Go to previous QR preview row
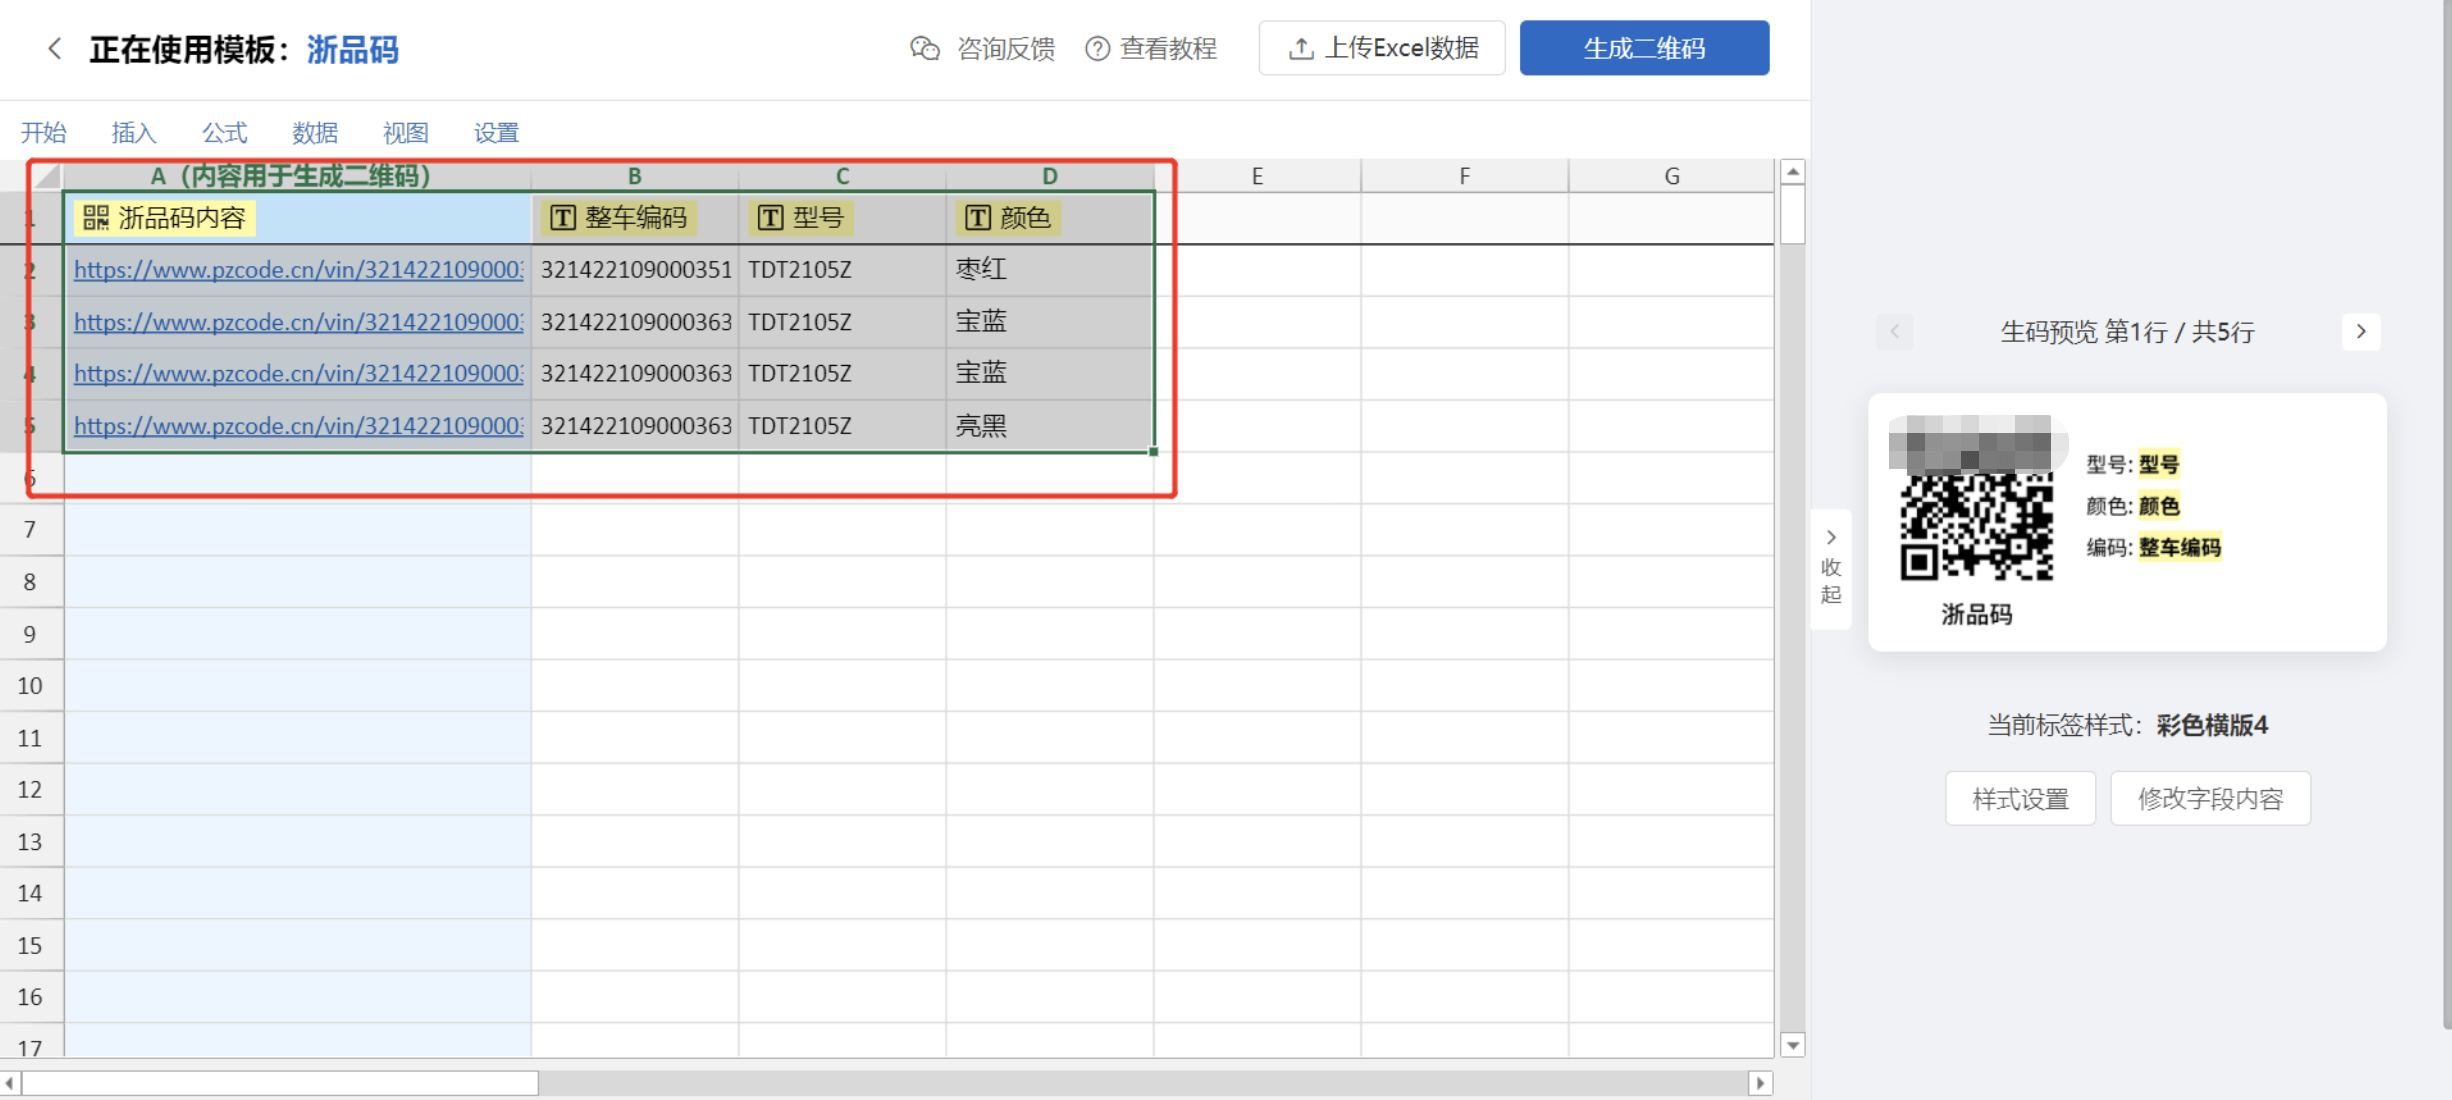The height and width of the screenshot is (1100, 2452). tap(1894, 332)
